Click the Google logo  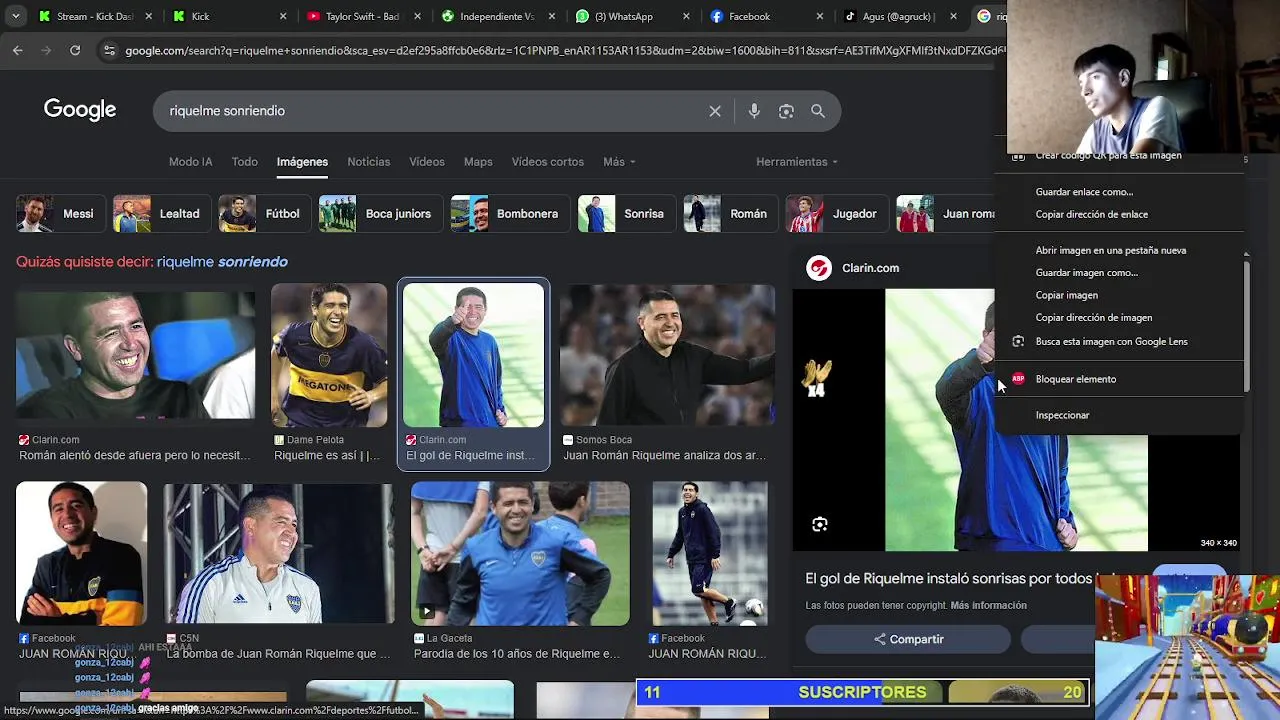(80, 110)
